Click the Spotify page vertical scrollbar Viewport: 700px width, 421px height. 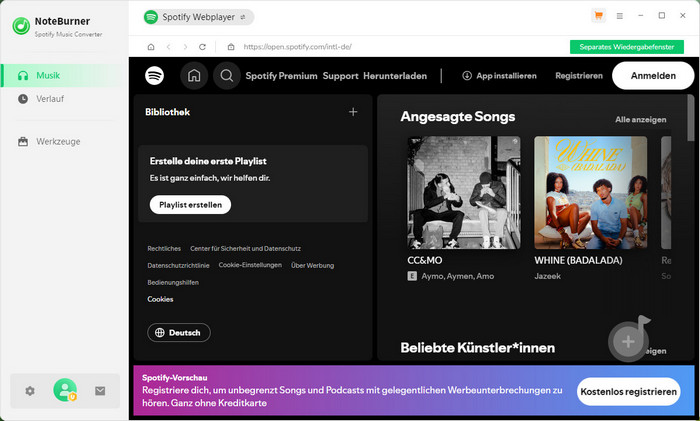tap(691, 118)
